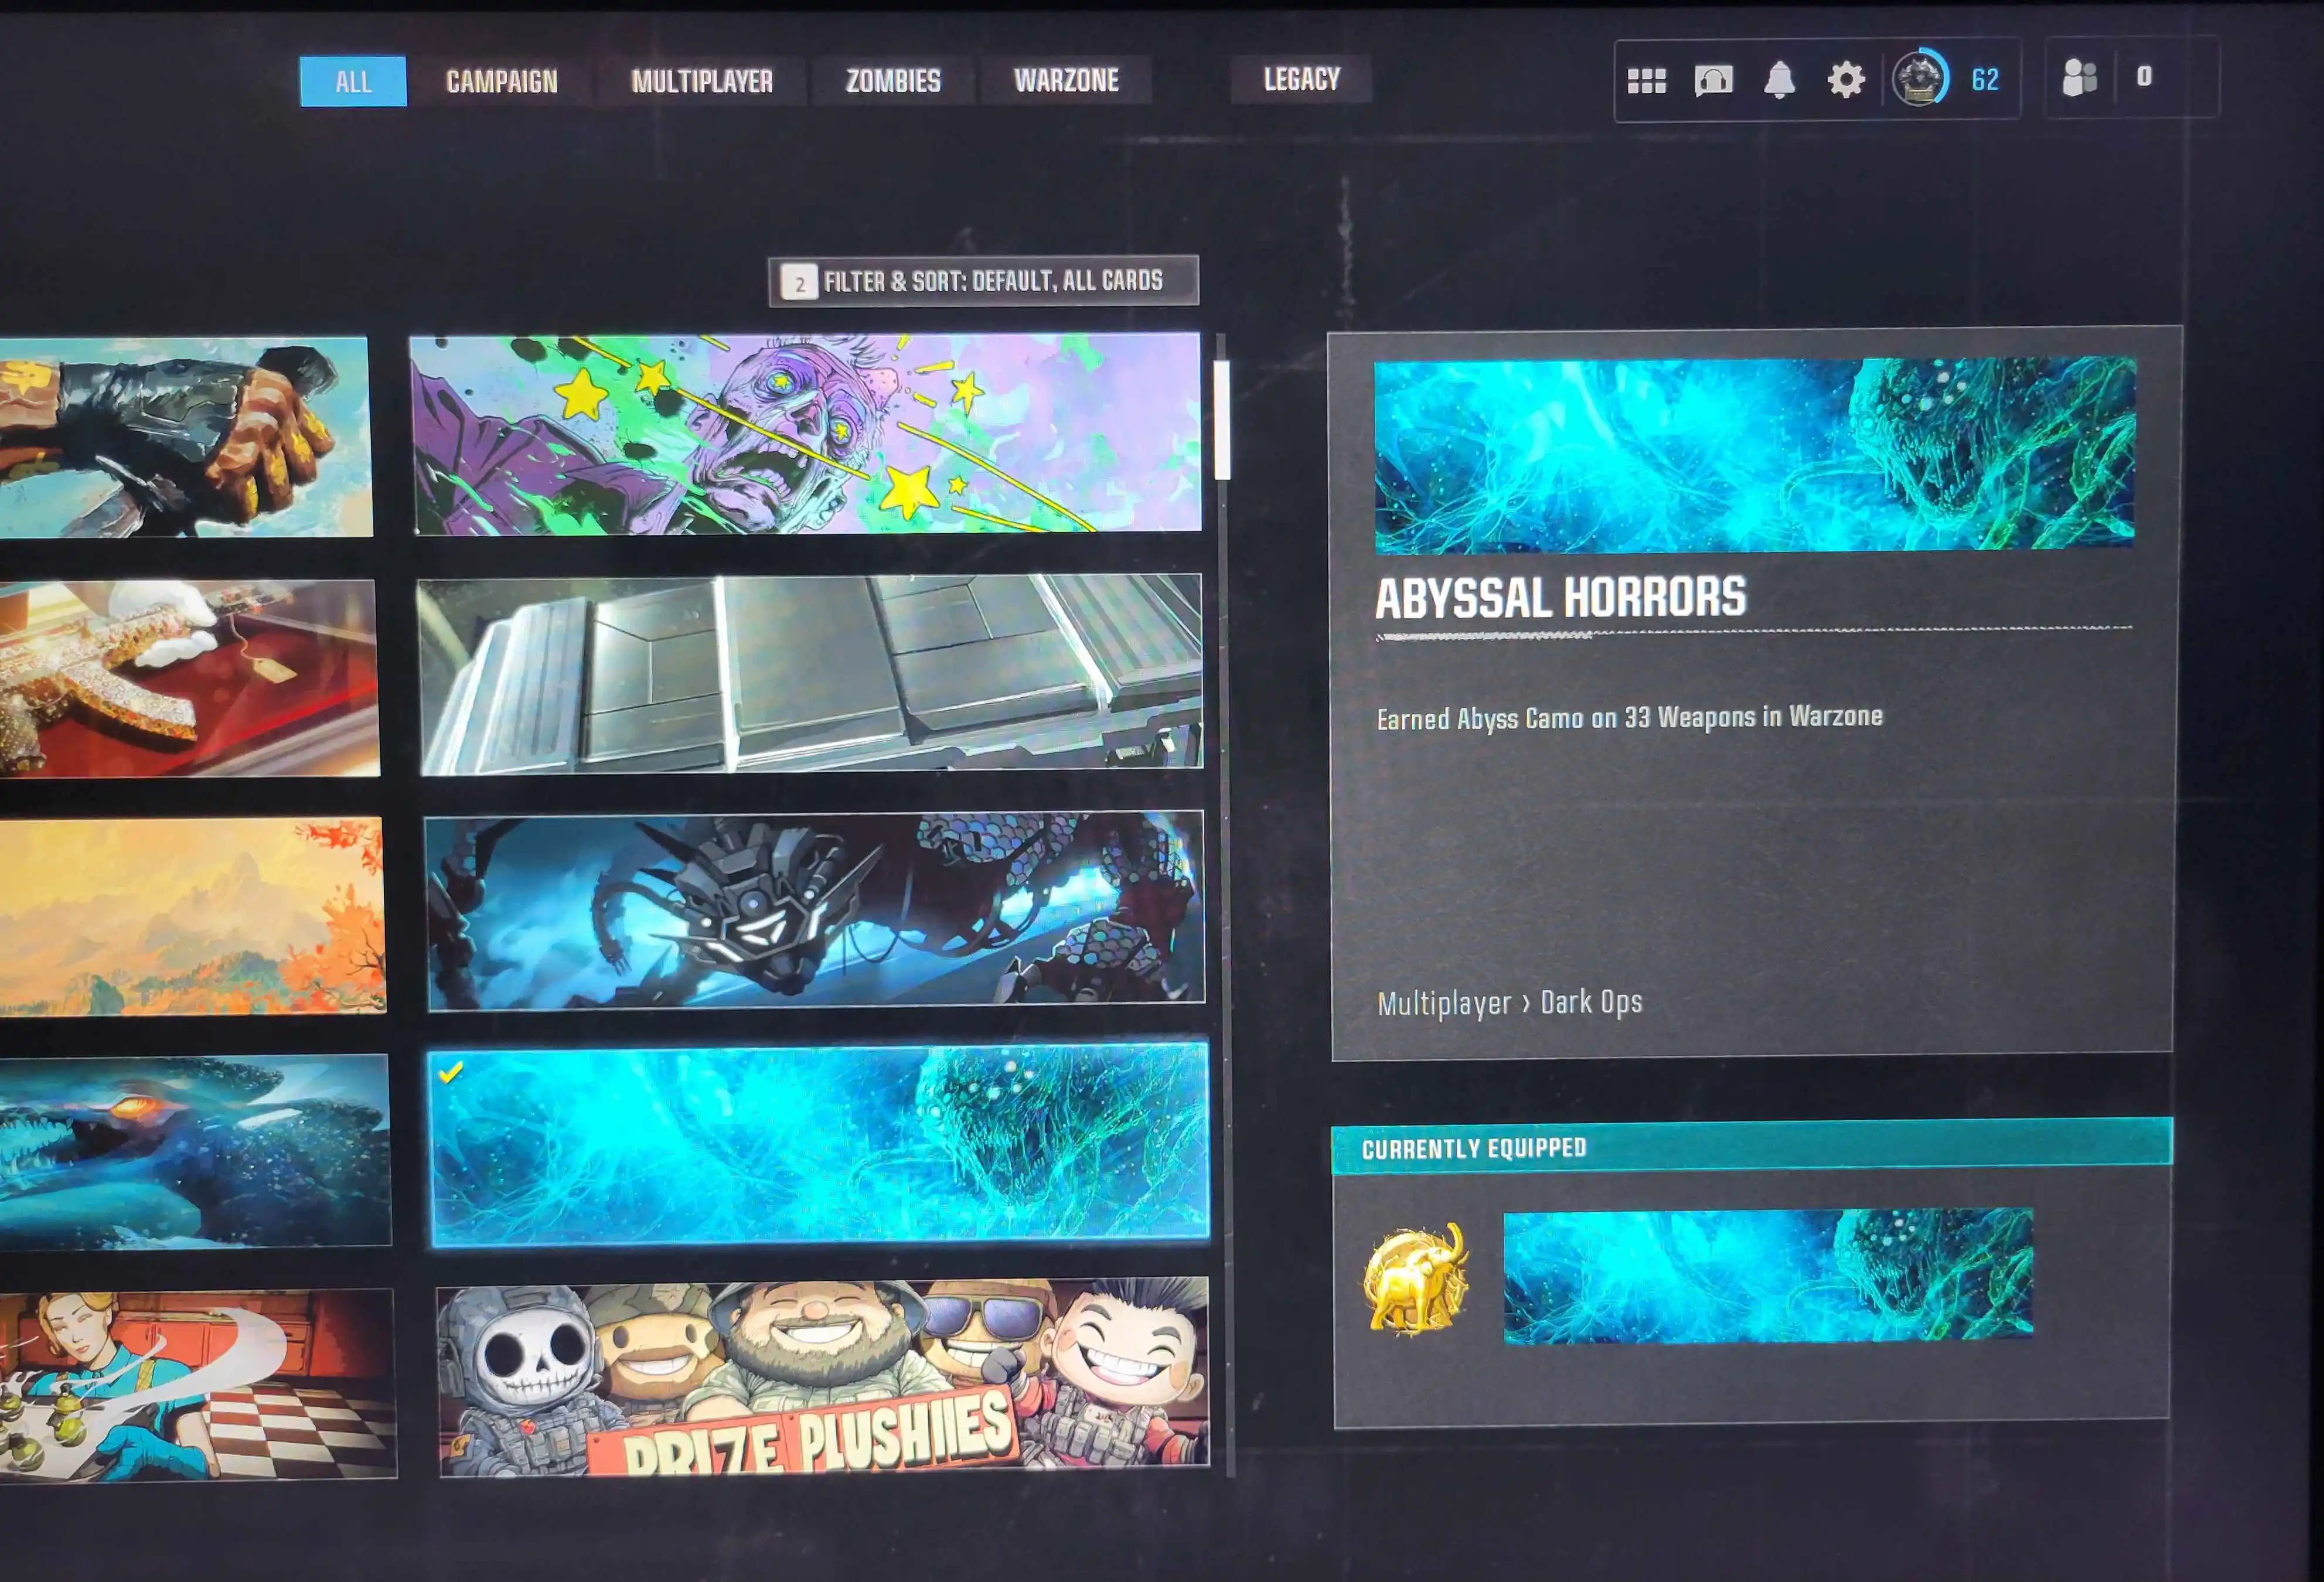This screenshot has width=2324, height=1582.
Task: Select the All filter tab
Action: pos(353,81)
